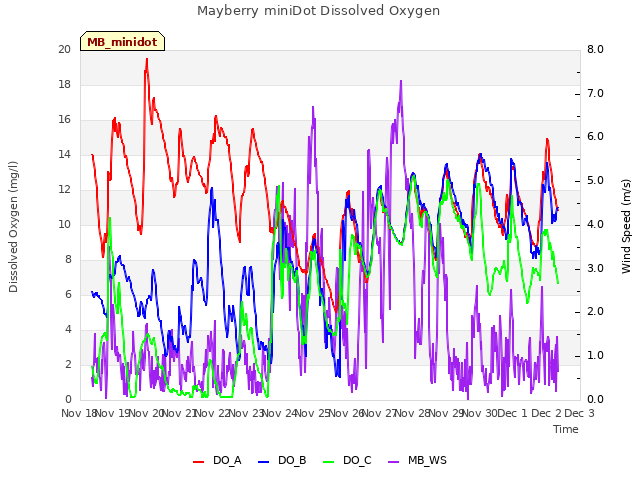The image size is (640, 480).
Task: Select the DO_A legend label
Action: 227,460
